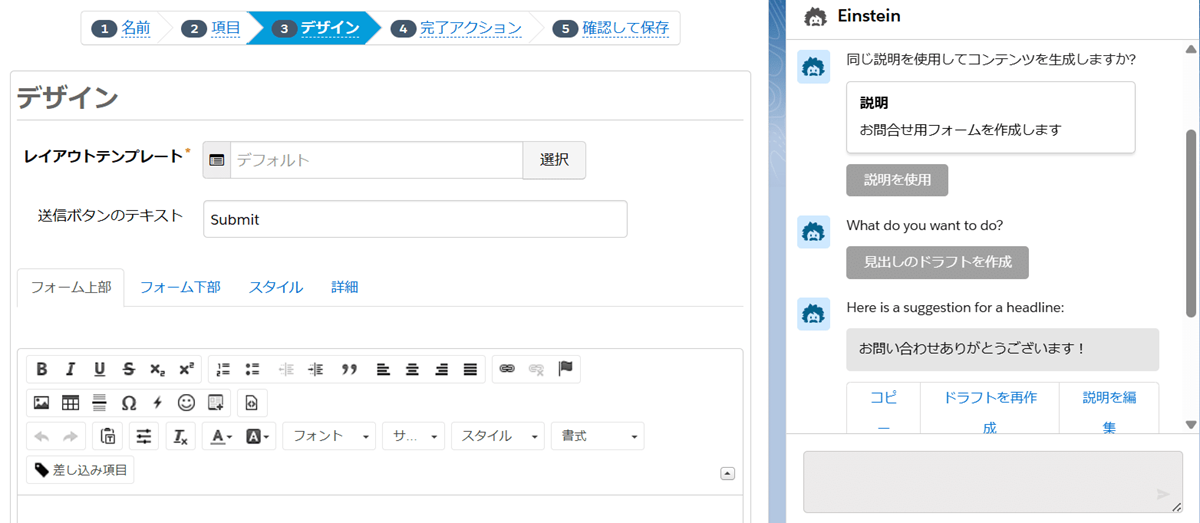The image size is (1200, 523).
Task: Click the insert link icon
Action: pos(507,369)
